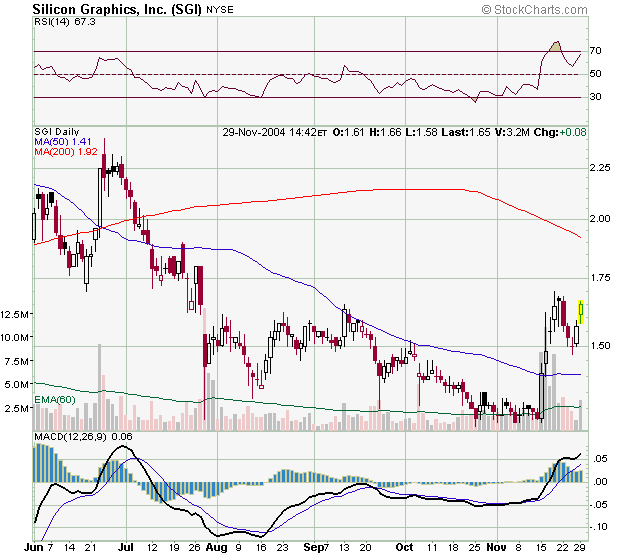This screenshot has width=620, height=558.
Task: Click the MACD .00 axis label
Action: [600, 482]
